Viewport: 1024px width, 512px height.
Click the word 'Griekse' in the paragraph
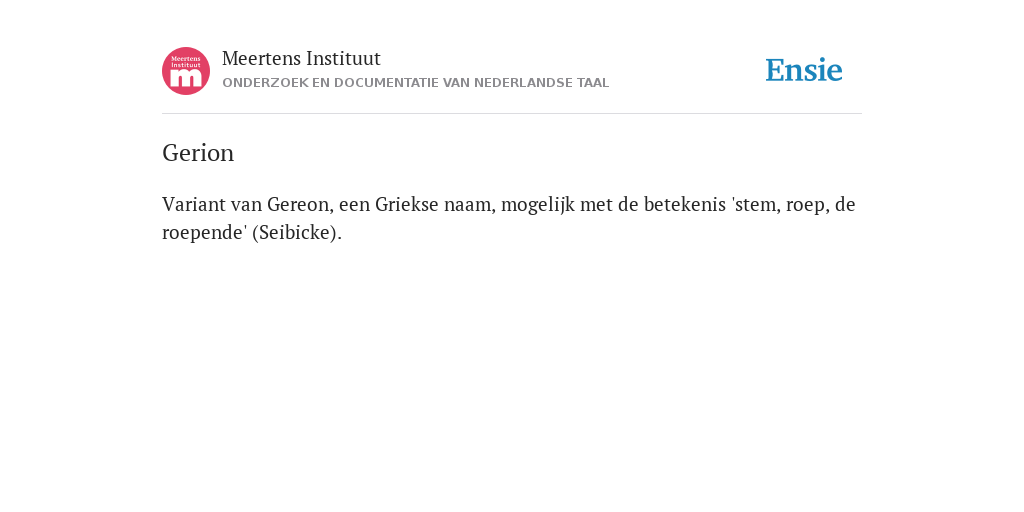click(x=407, y=204)
